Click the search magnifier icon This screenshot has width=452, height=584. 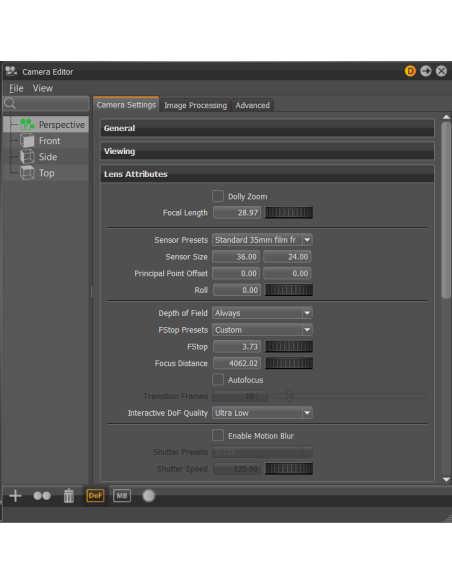coord(10,103)
